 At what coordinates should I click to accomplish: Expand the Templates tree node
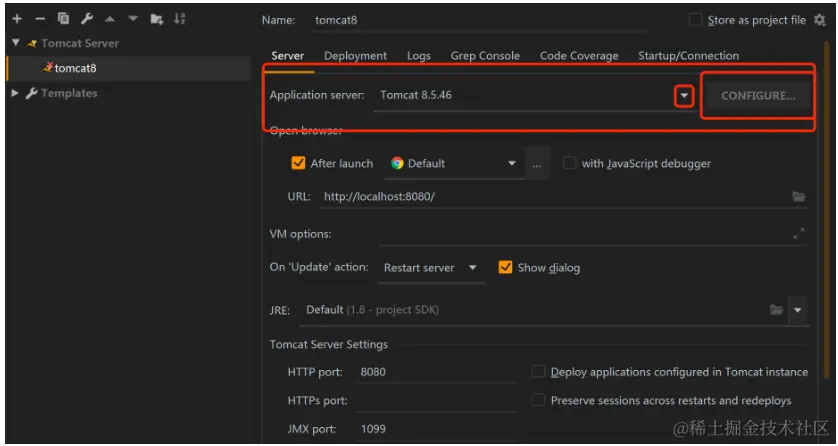pyautogui.click(x=16, y=93)
